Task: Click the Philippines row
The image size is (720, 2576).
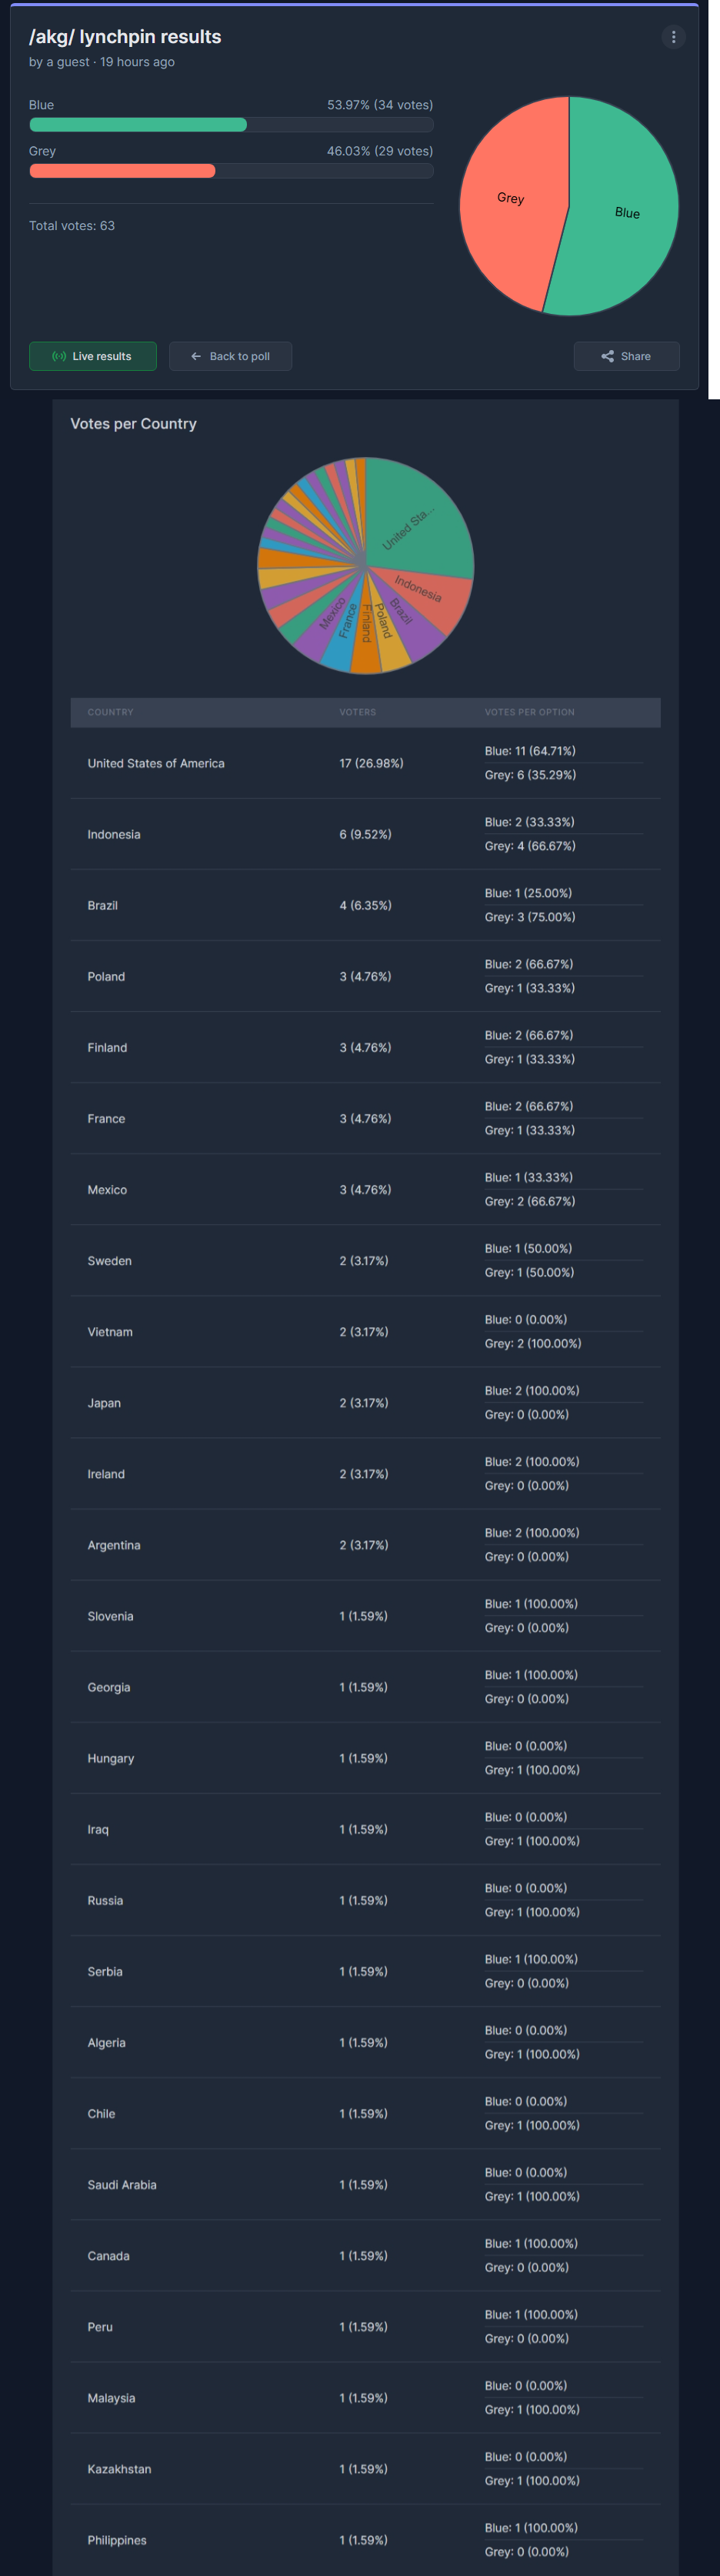Action: point(365,2540)
